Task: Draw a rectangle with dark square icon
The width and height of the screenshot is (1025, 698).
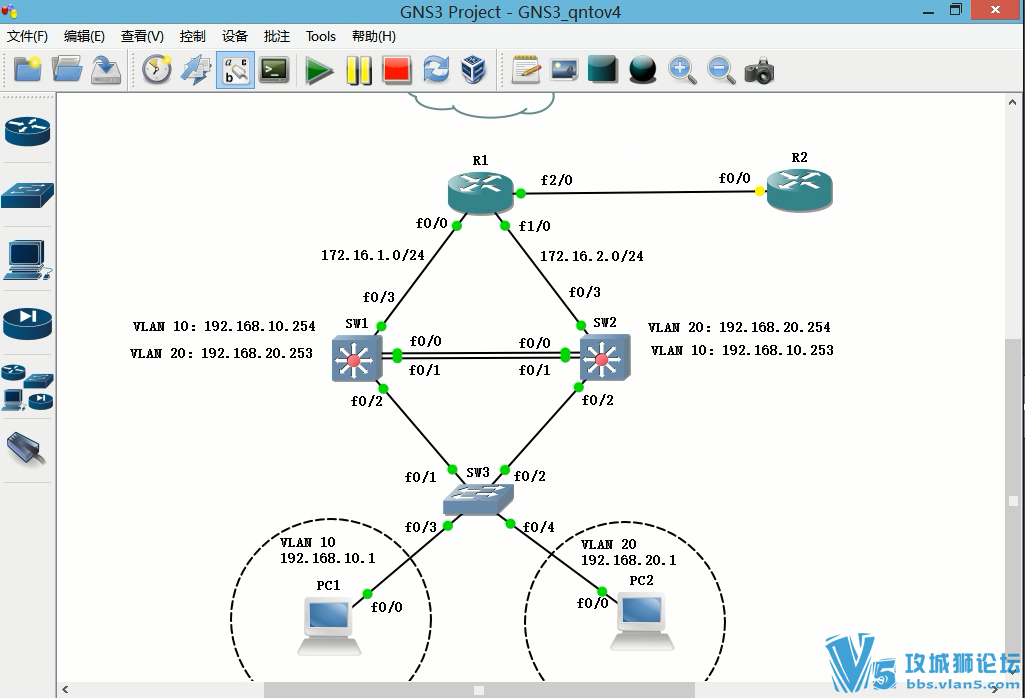Action: (x=603, y=69)
